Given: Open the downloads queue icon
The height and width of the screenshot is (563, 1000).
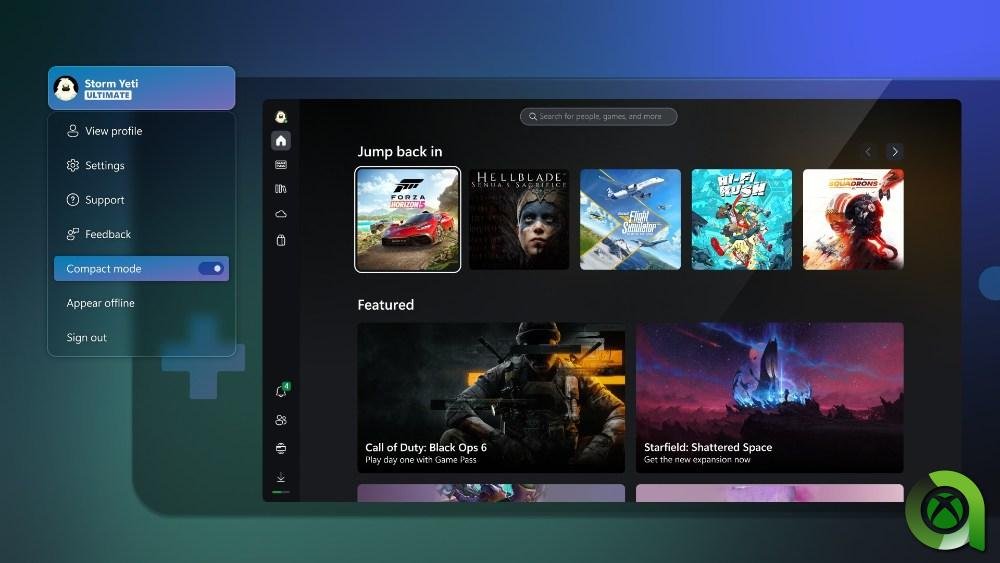Looking at the screenshot, I should click(x=281, y=477).
